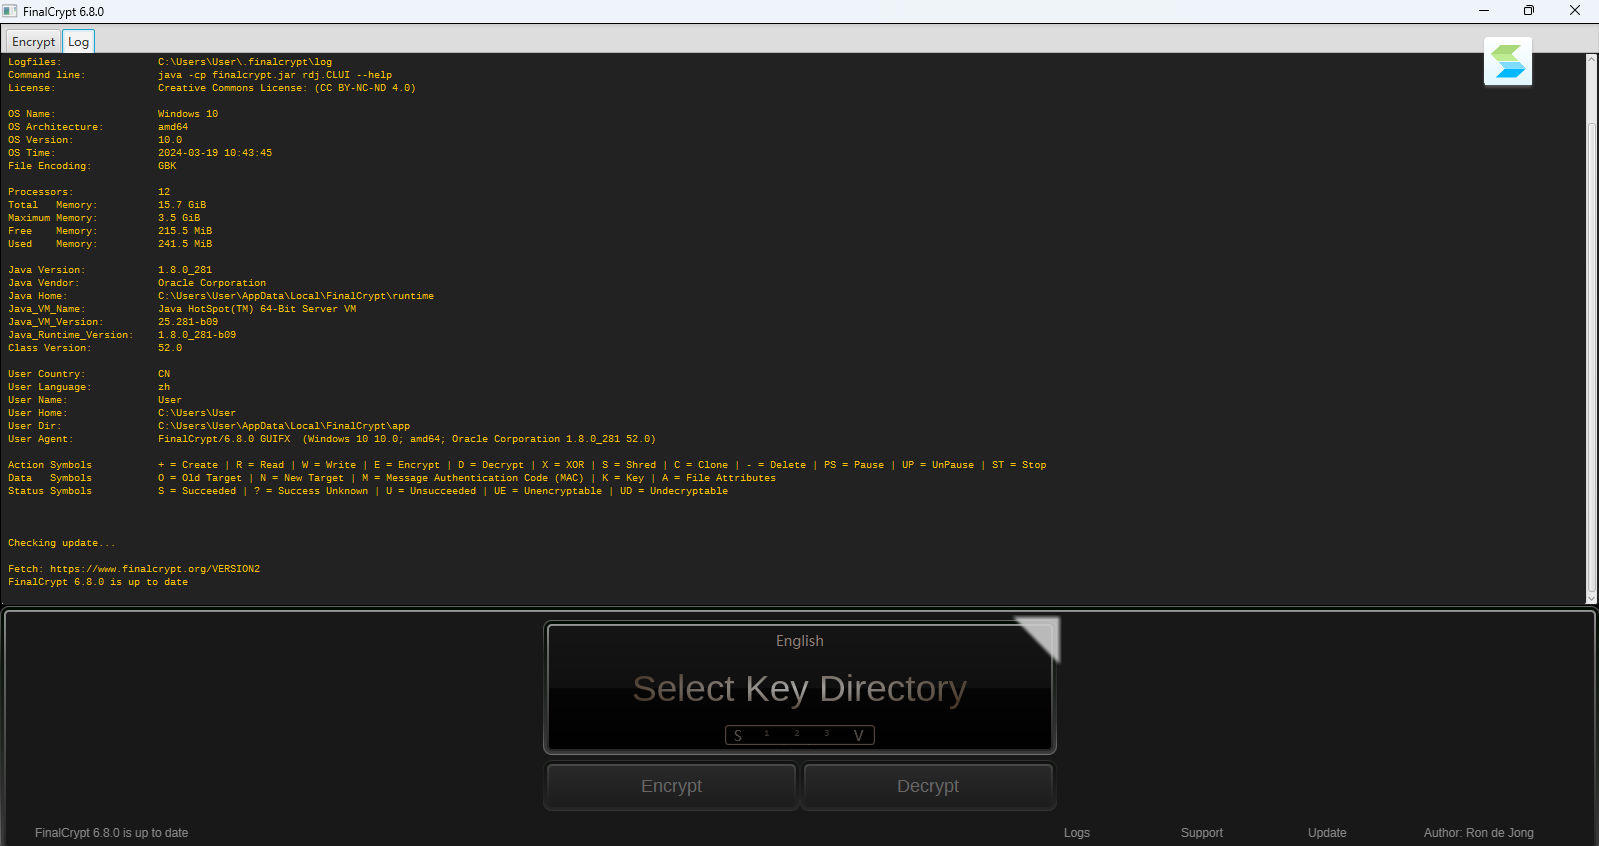1599x846 pixels.
Task: Click the Used Memory value '241.5 MiB'
Action: pyautogui.click(x=185, y=244)
